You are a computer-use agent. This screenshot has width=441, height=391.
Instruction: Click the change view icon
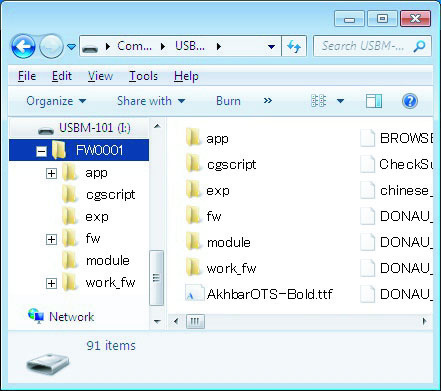pyautogui.click(x=318, y=101)
